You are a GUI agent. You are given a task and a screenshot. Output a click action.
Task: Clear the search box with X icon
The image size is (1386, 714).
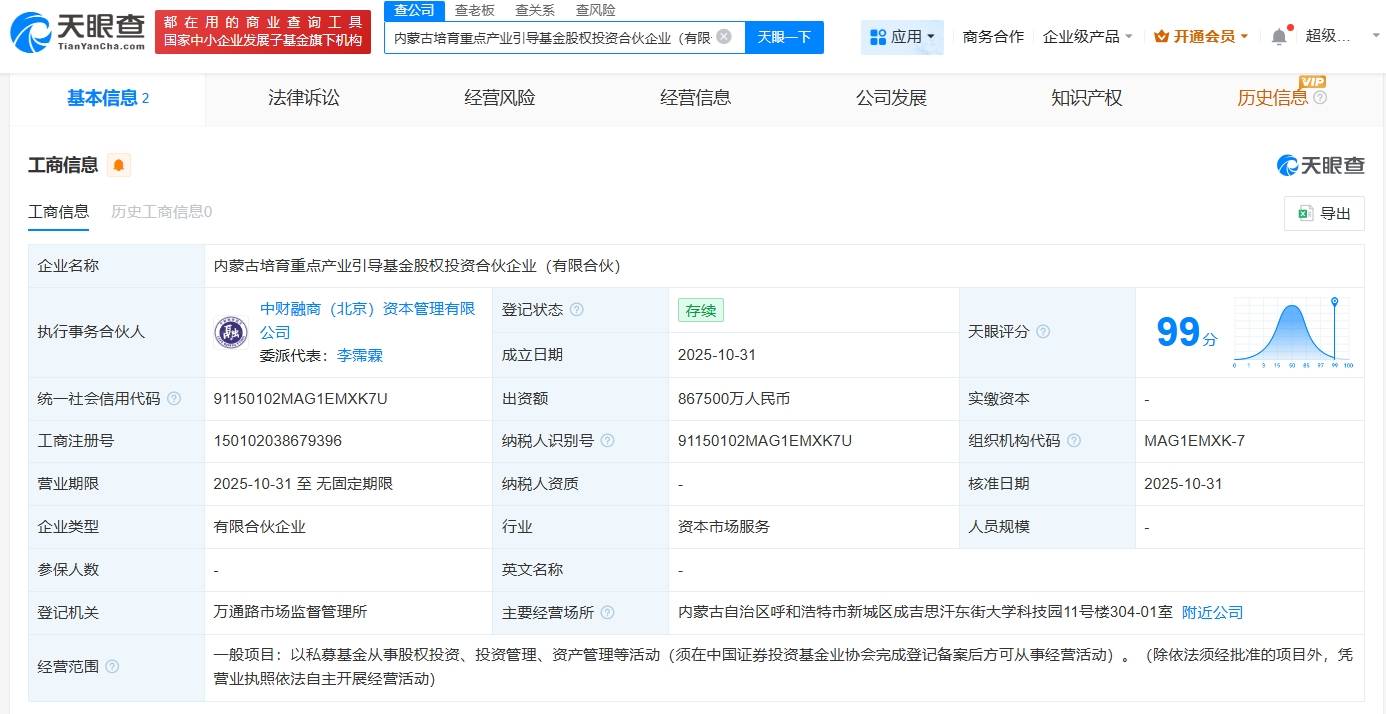(724, 37)
